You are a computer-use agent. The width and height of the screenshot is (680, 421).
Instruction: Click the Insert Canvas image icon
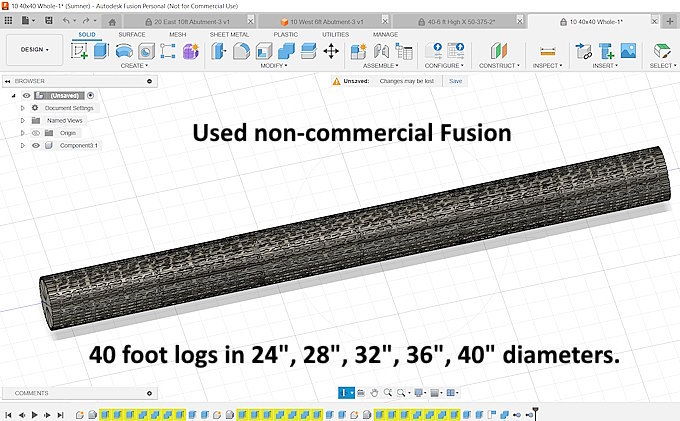coord(628,51)
